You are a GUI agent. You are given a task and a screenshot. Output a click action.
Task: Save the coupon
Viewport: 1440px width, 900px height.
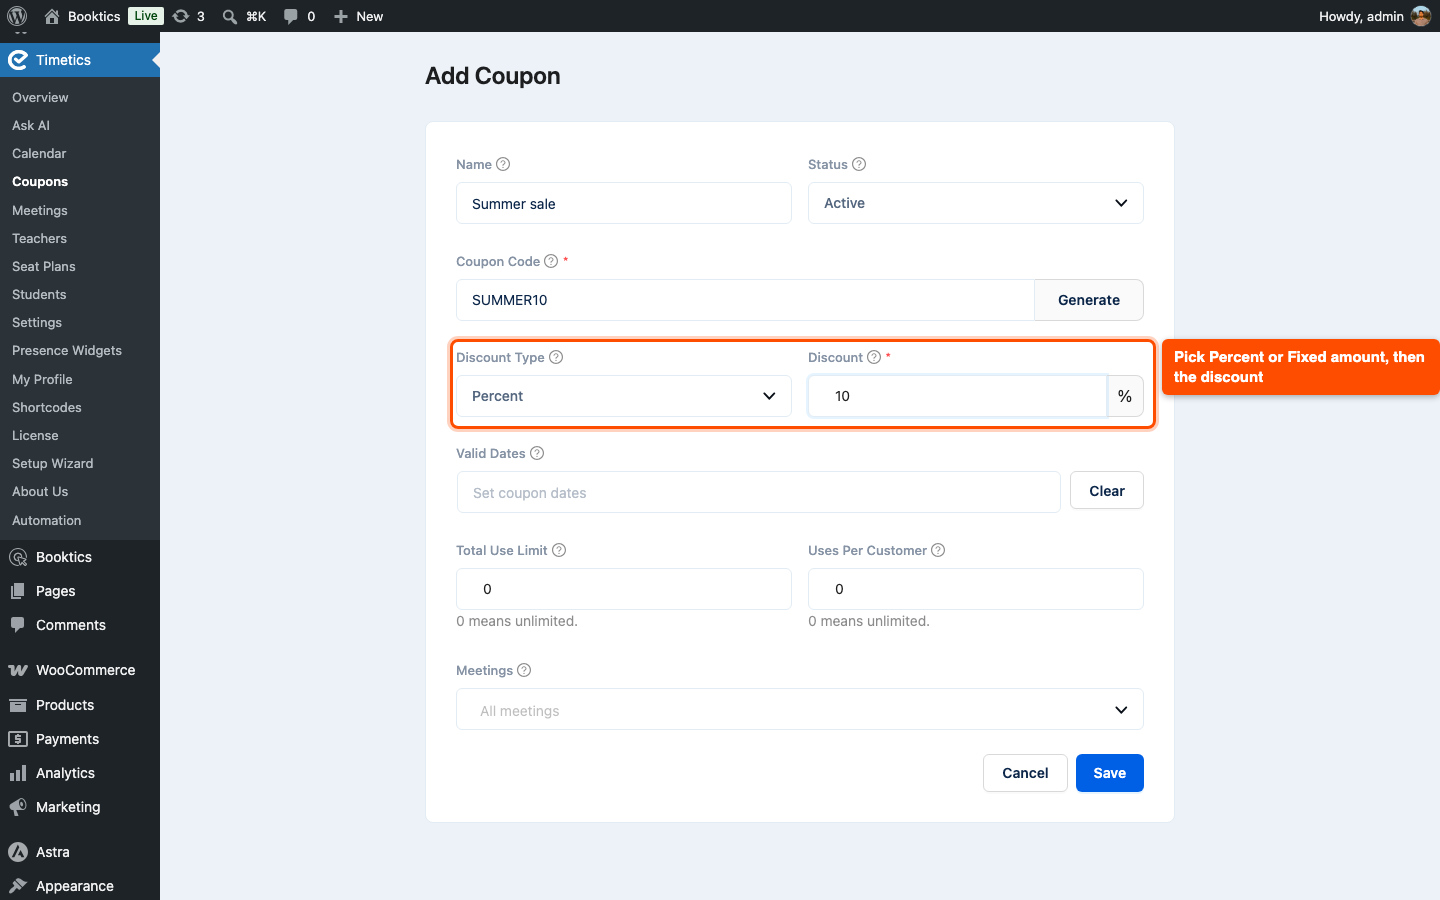(x=1110, y=773)
